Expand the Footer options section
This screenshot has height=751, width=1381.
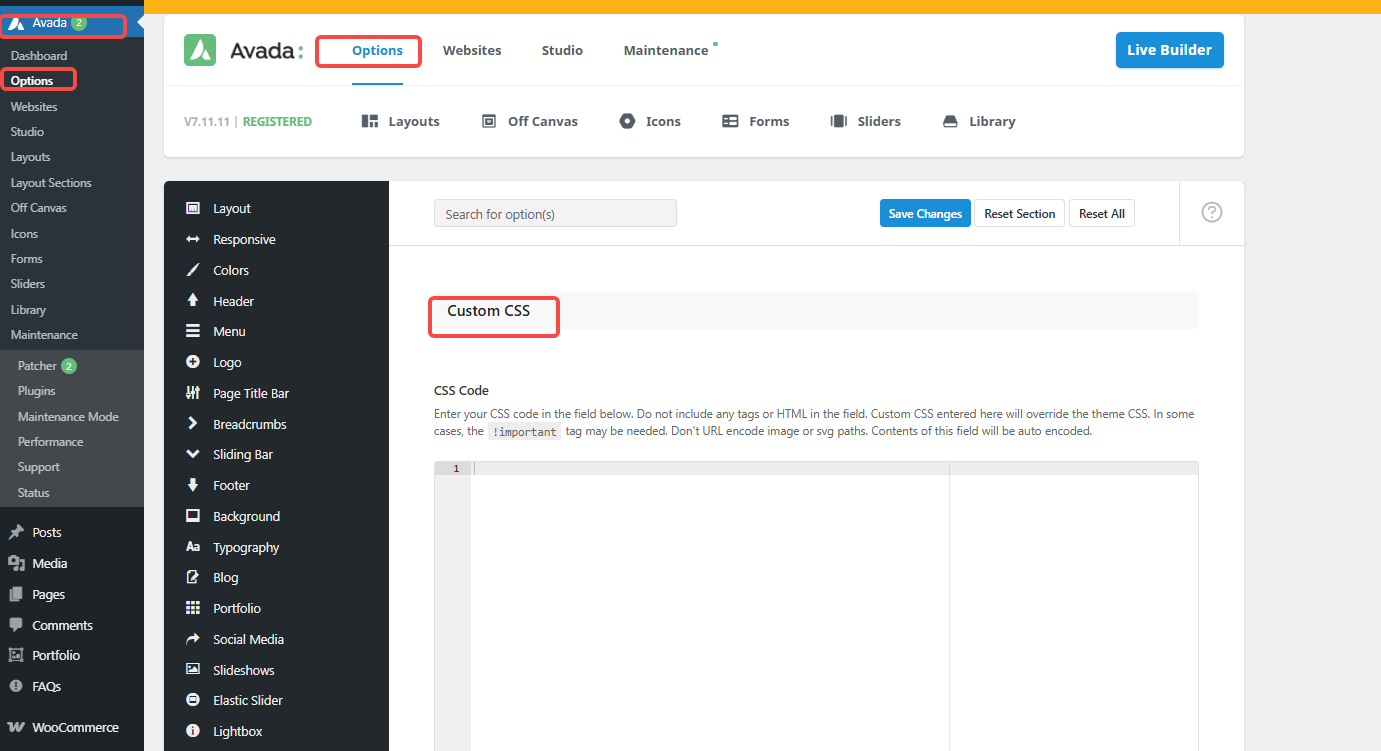click(x=231, y=485)
